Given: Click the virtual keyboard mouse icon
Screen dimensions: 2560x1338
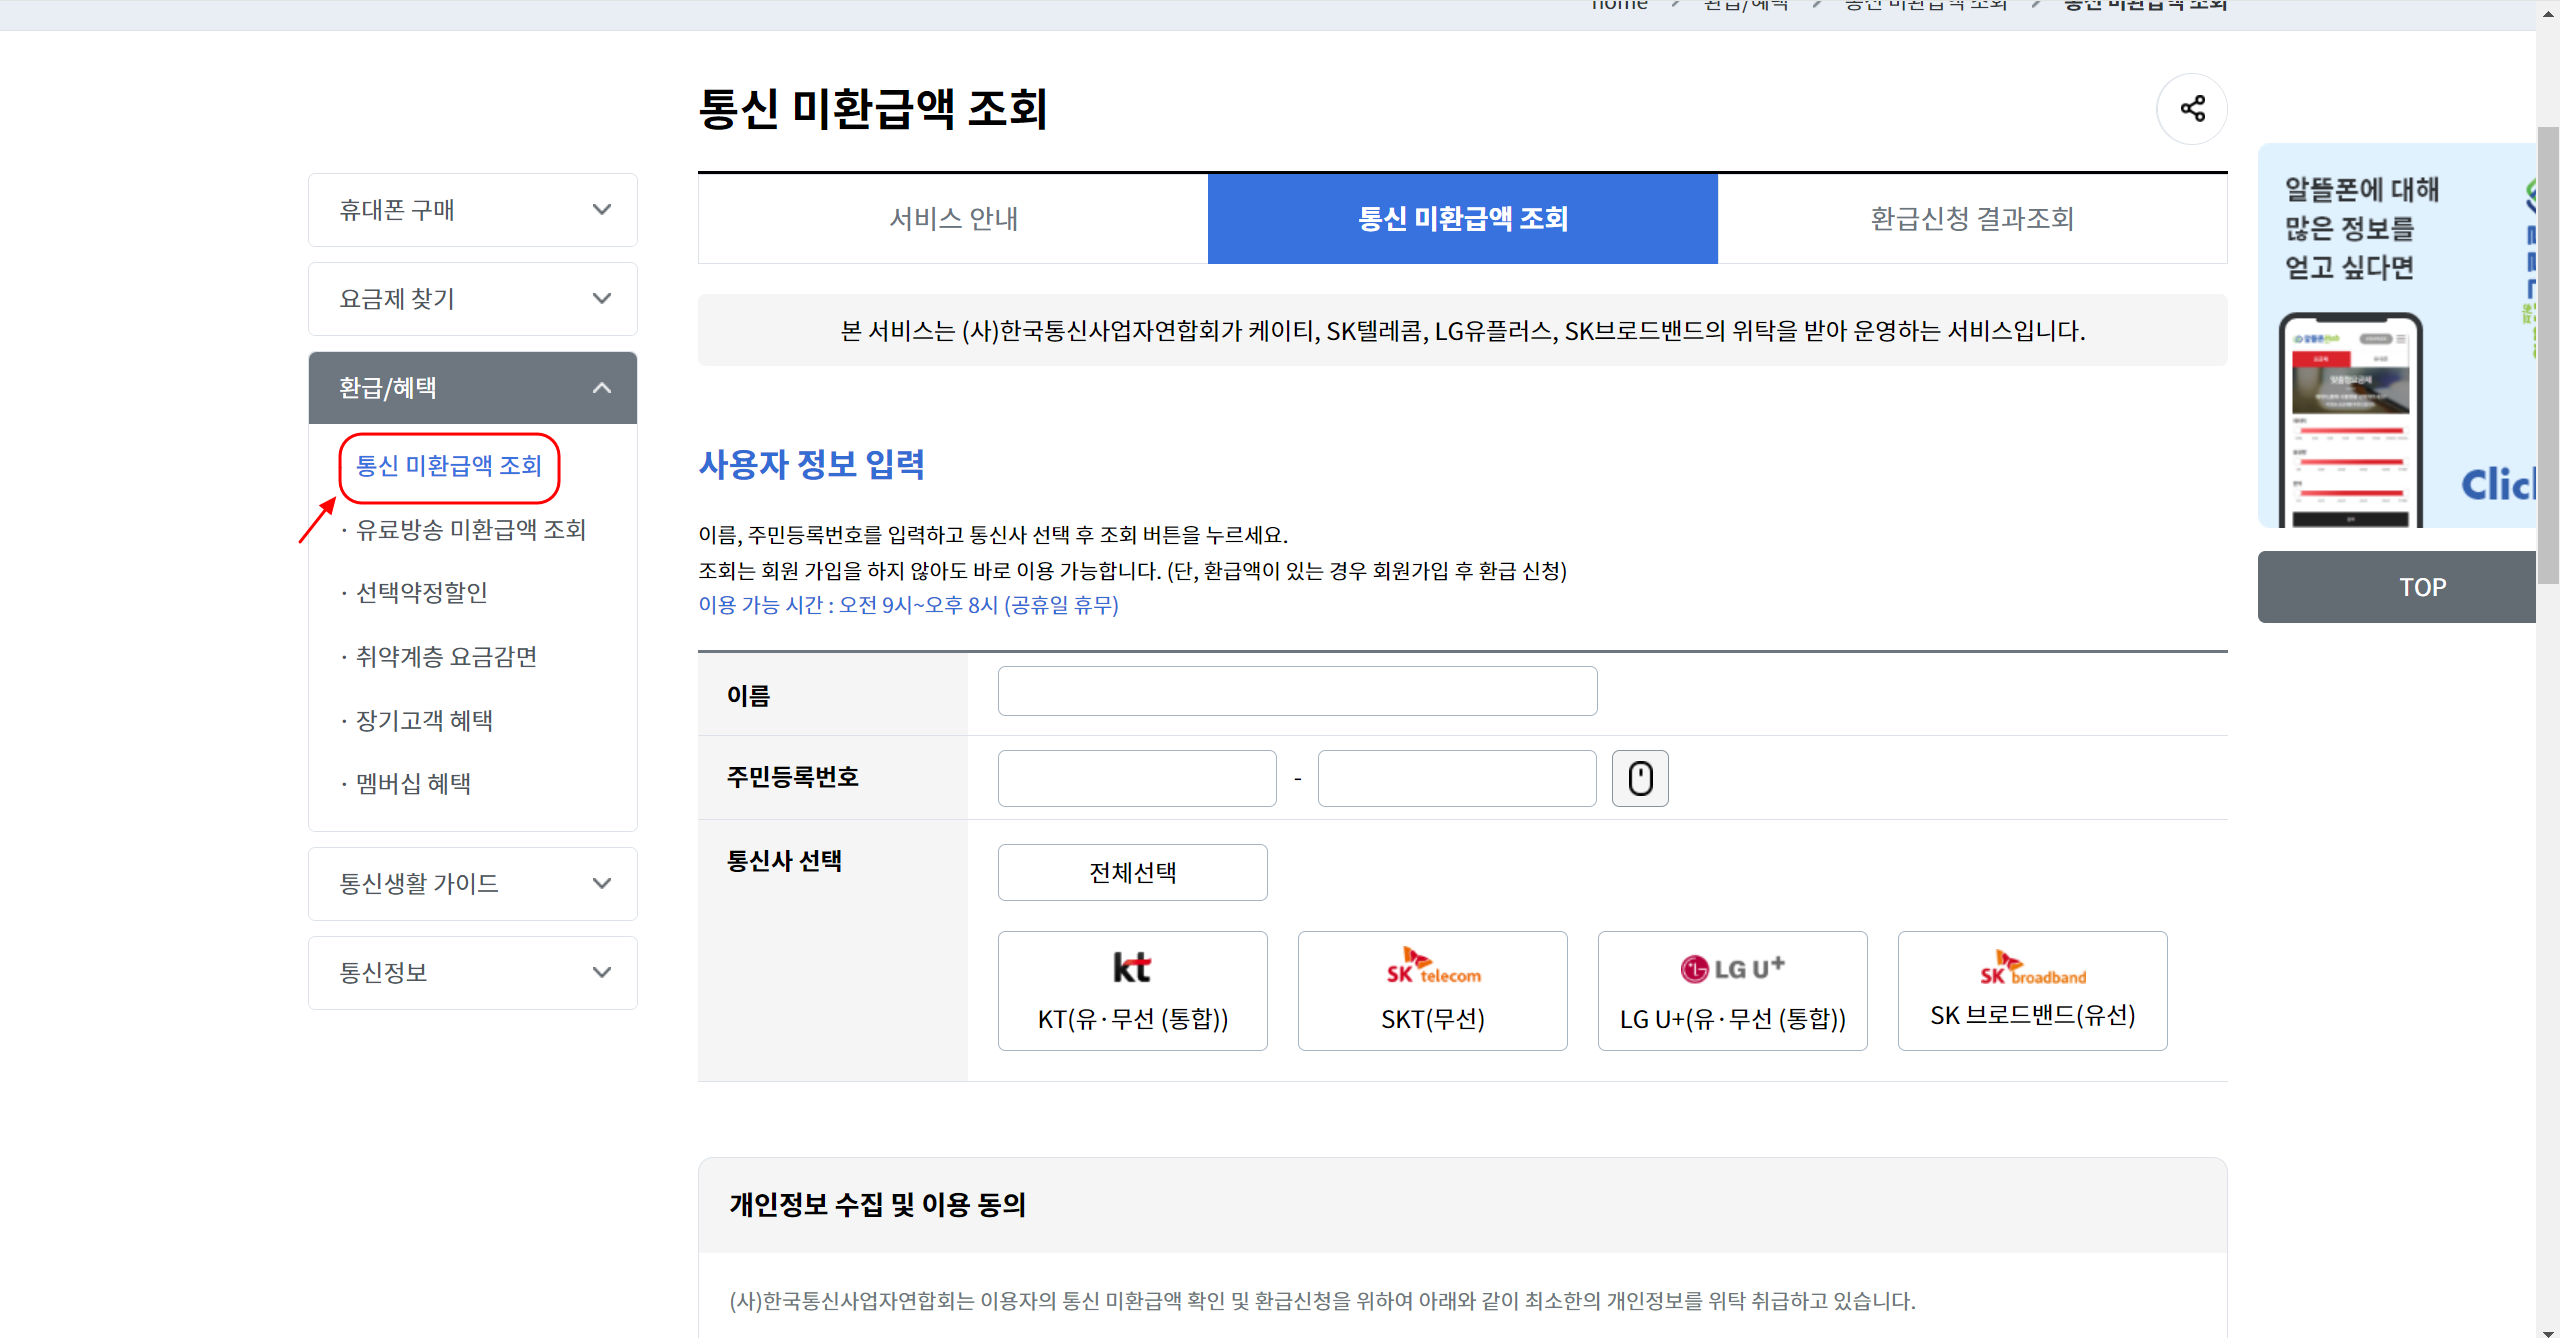Looking at the screenshot, I should pyautogui.click(x=1640, y=778).
